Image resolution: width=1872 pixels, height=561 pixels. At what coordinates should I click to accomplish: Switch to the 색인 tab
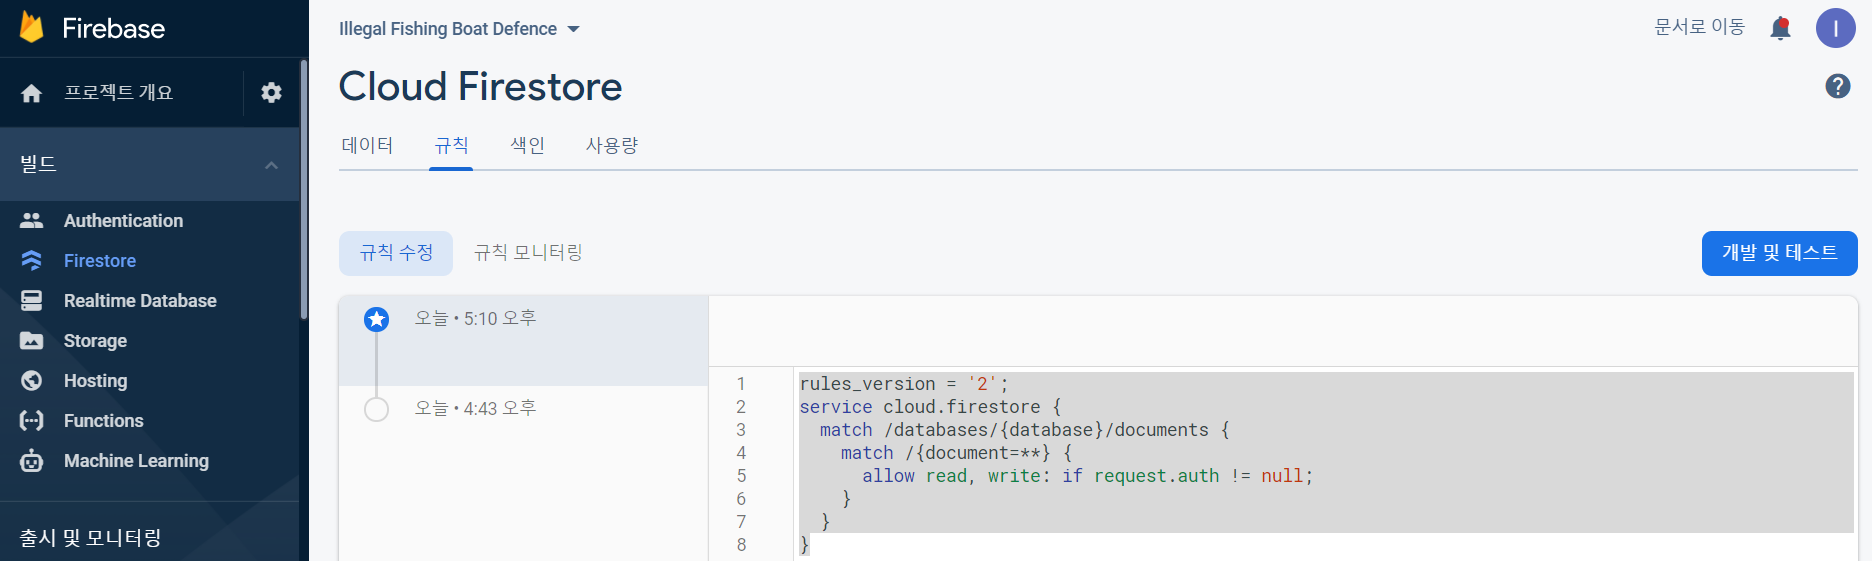(527, 145)
